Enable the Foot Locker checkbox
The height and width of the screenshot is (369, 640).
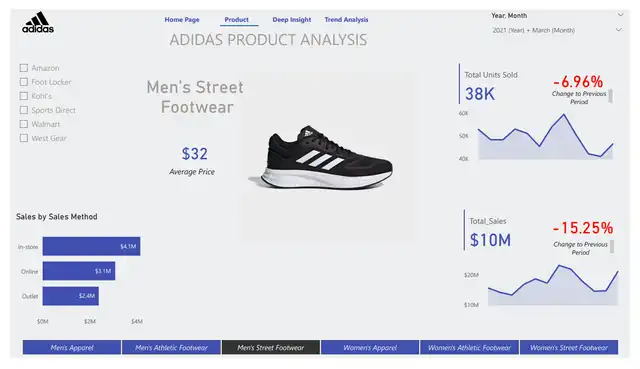(24, 82)
